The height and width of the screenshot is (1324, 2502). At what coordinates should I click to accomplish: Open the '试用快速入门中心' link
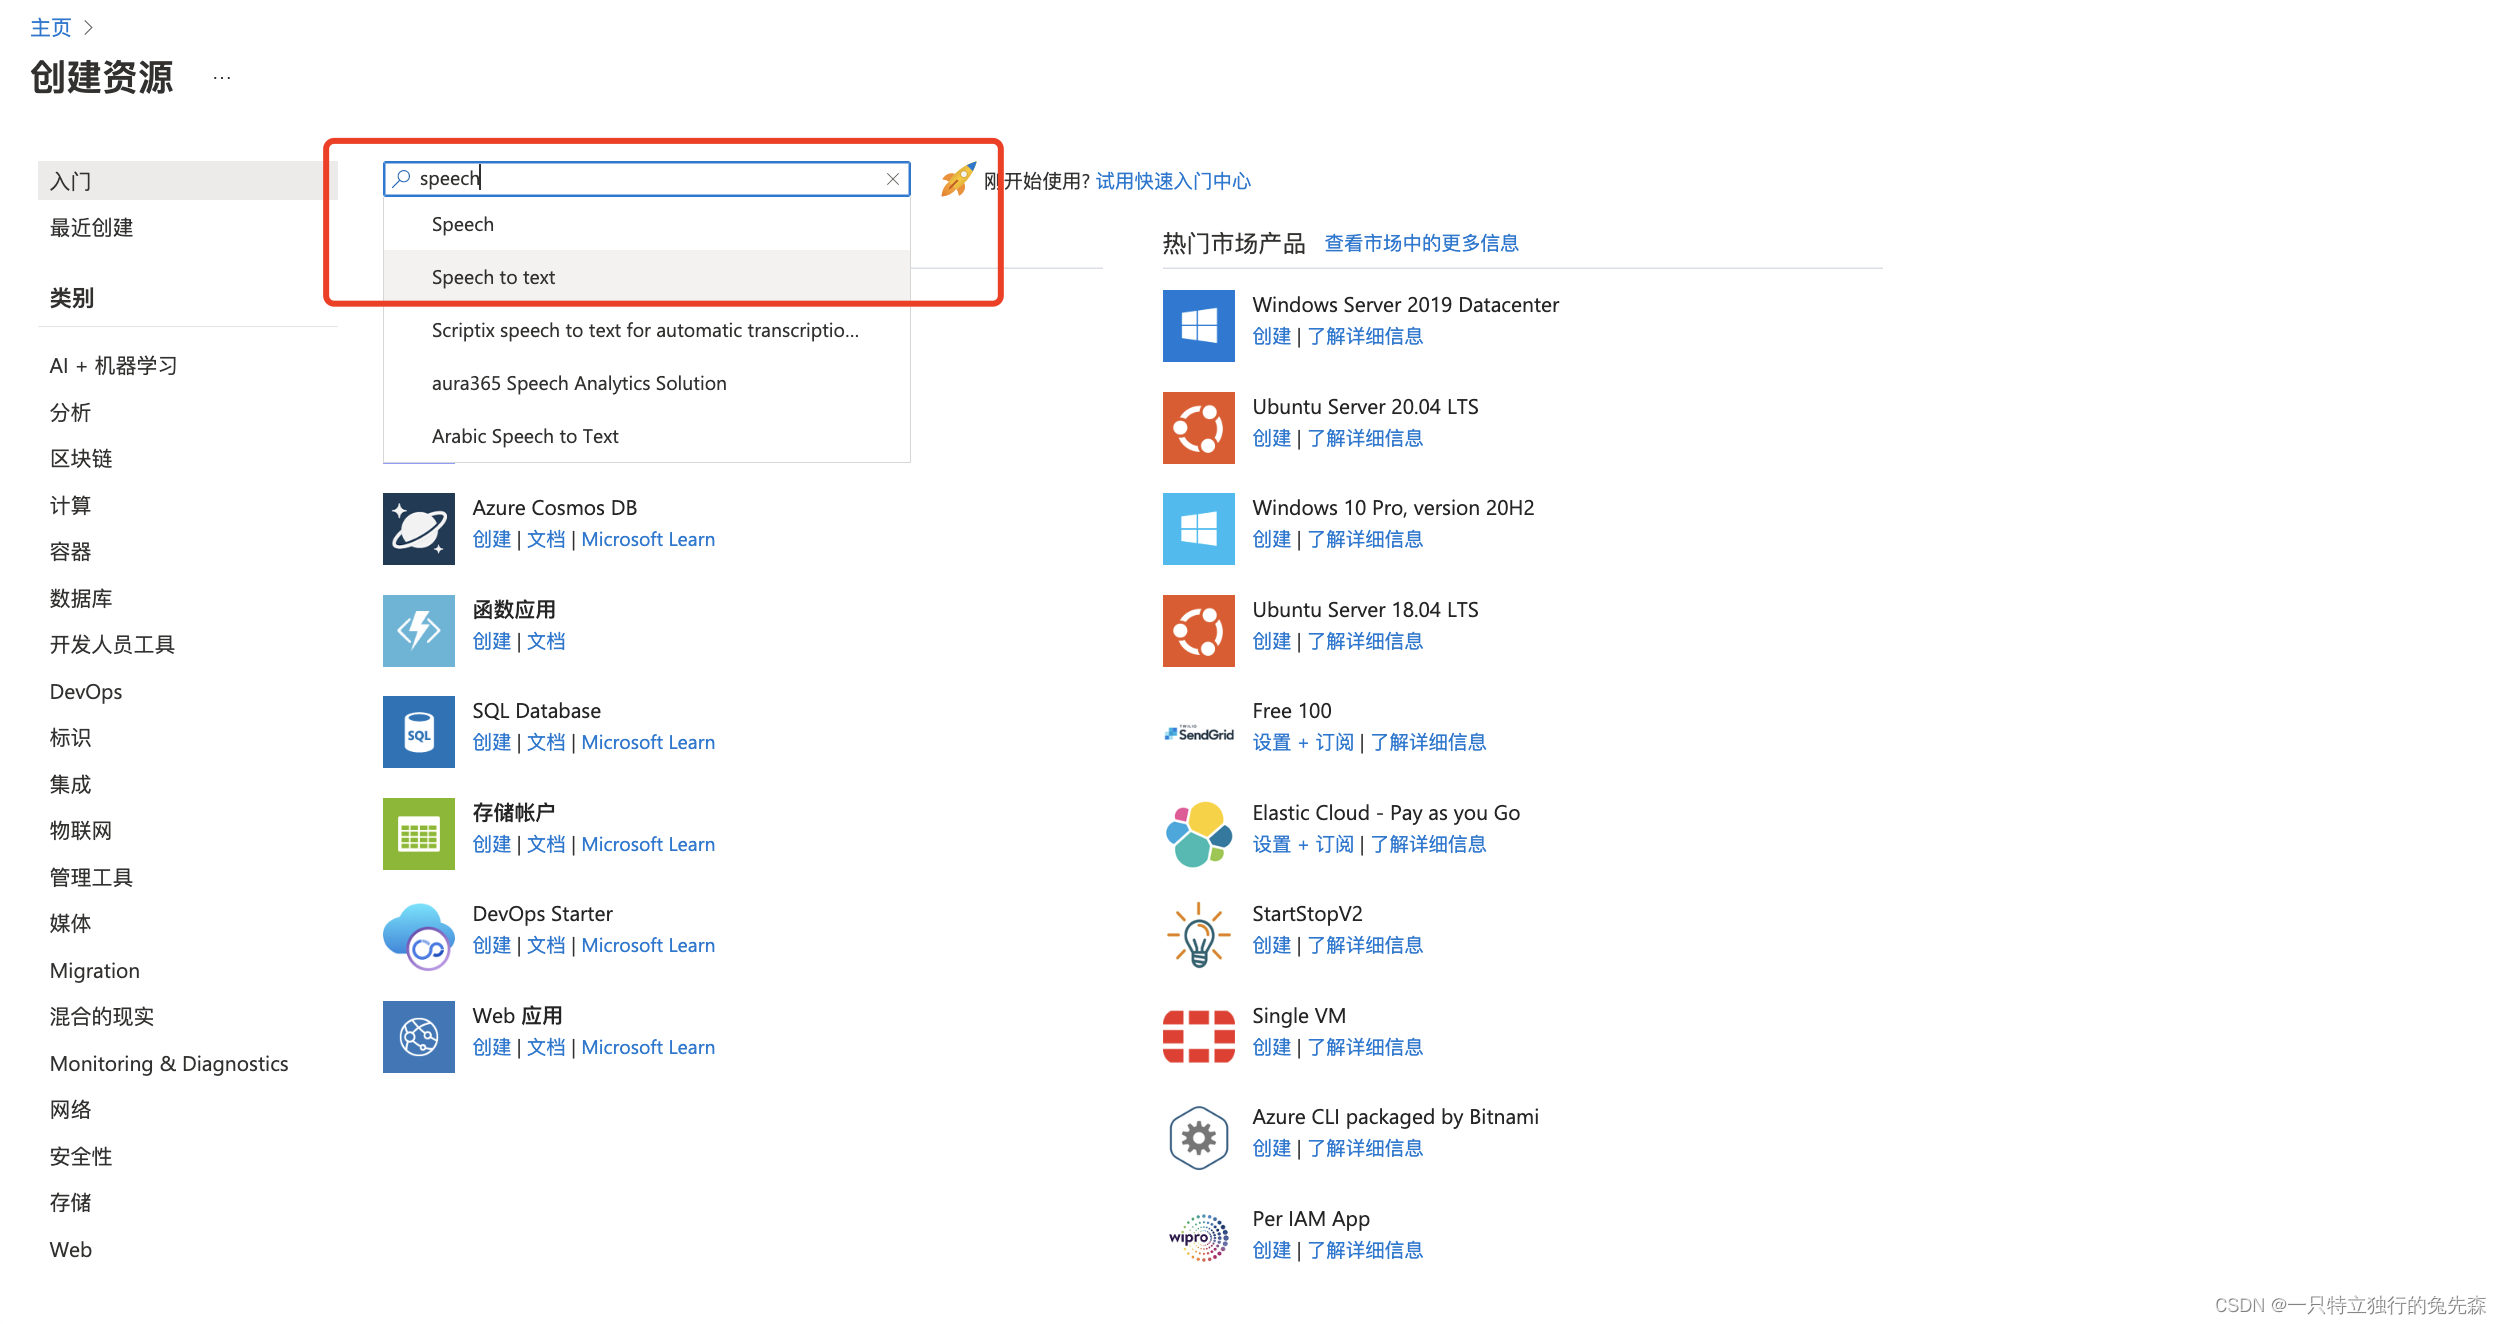point(1172,181)
